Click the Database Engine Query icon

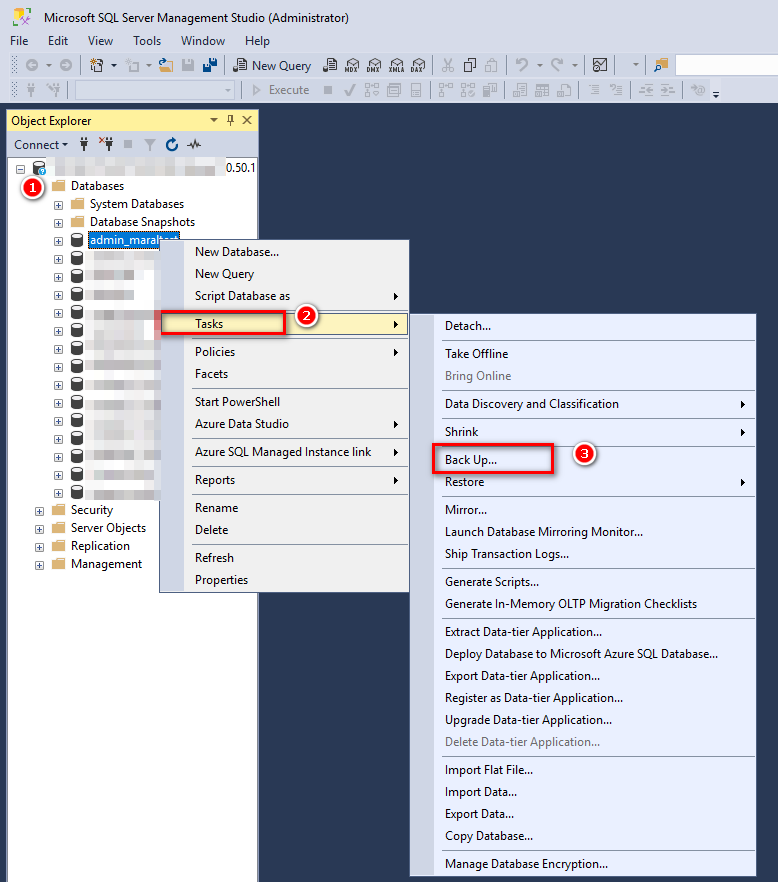point(330,66)
